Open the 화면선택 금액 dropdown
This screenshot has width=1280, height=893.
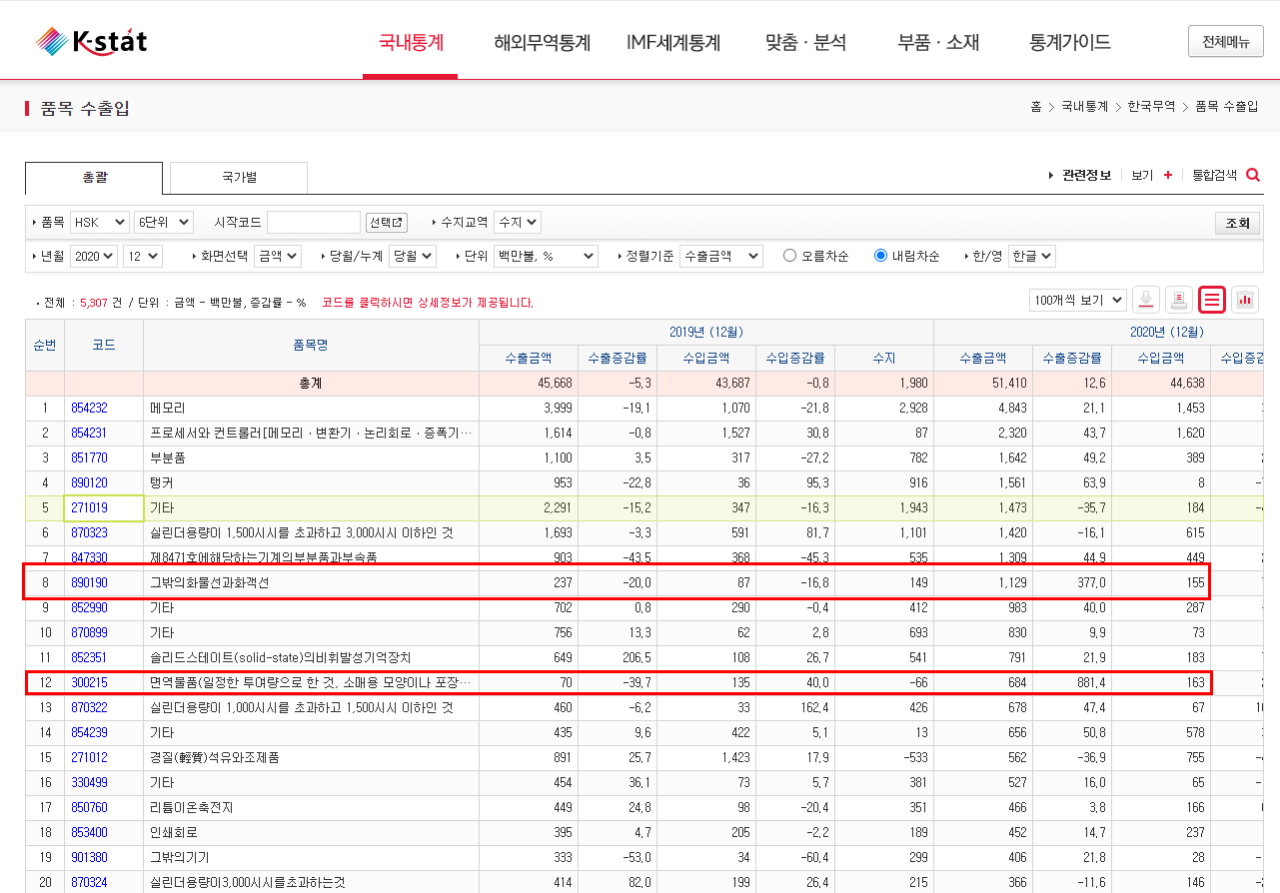(277, 256)
